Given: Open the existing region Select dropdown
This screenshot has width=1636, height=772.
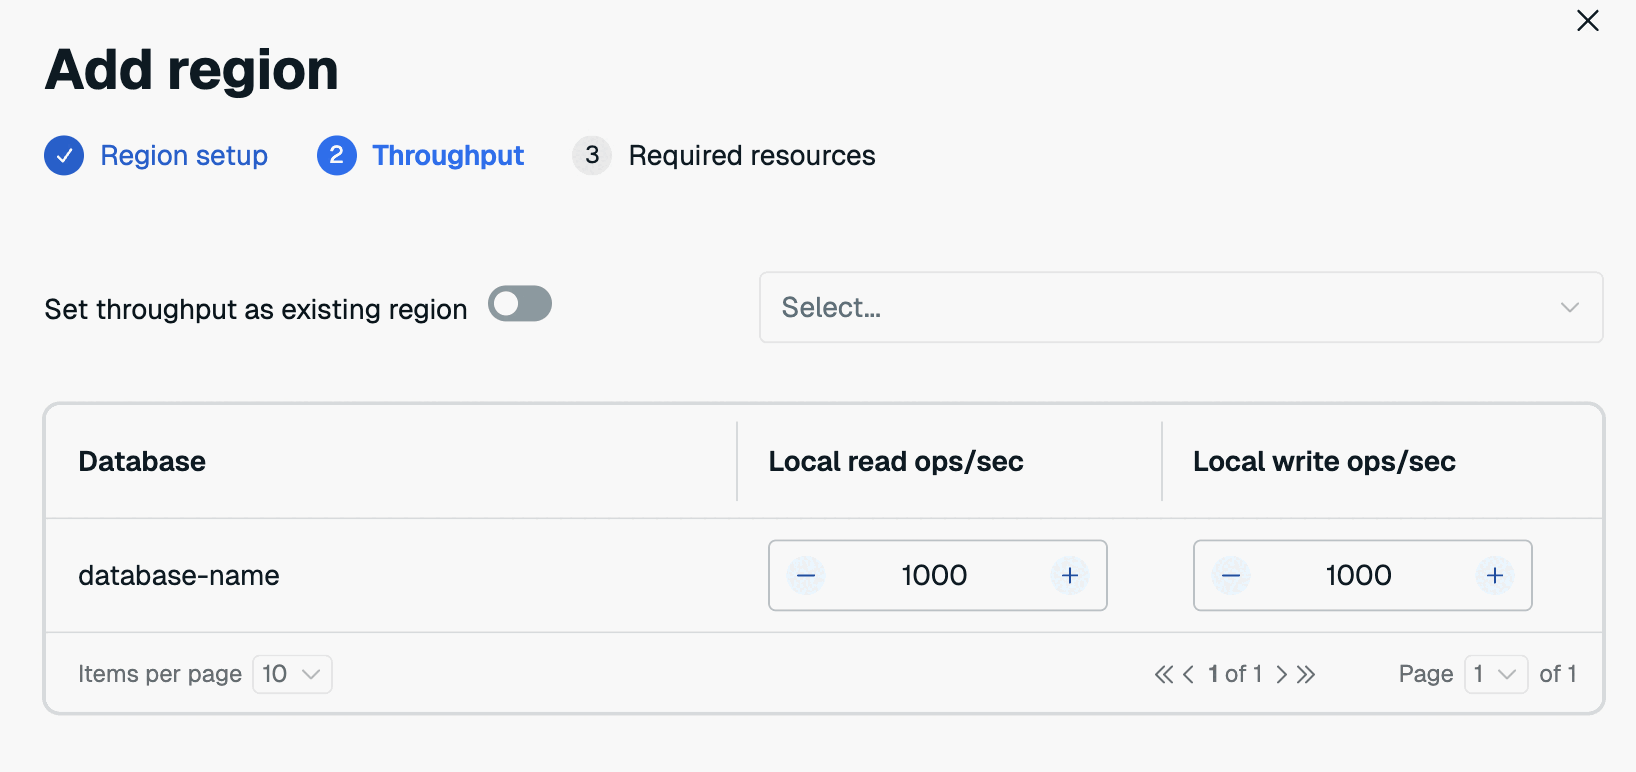Looking at the screenshot, I should 1180,308.
